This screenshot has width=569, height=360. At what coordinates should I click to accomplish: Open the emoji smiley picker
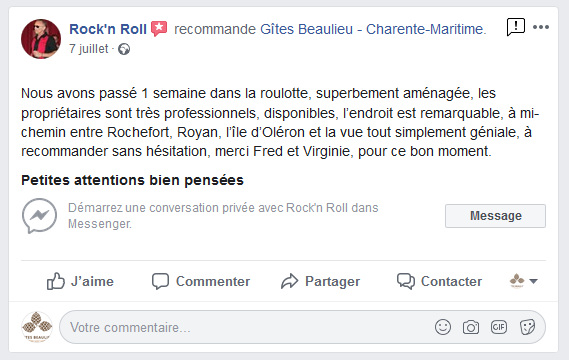[x=443, y=327]
